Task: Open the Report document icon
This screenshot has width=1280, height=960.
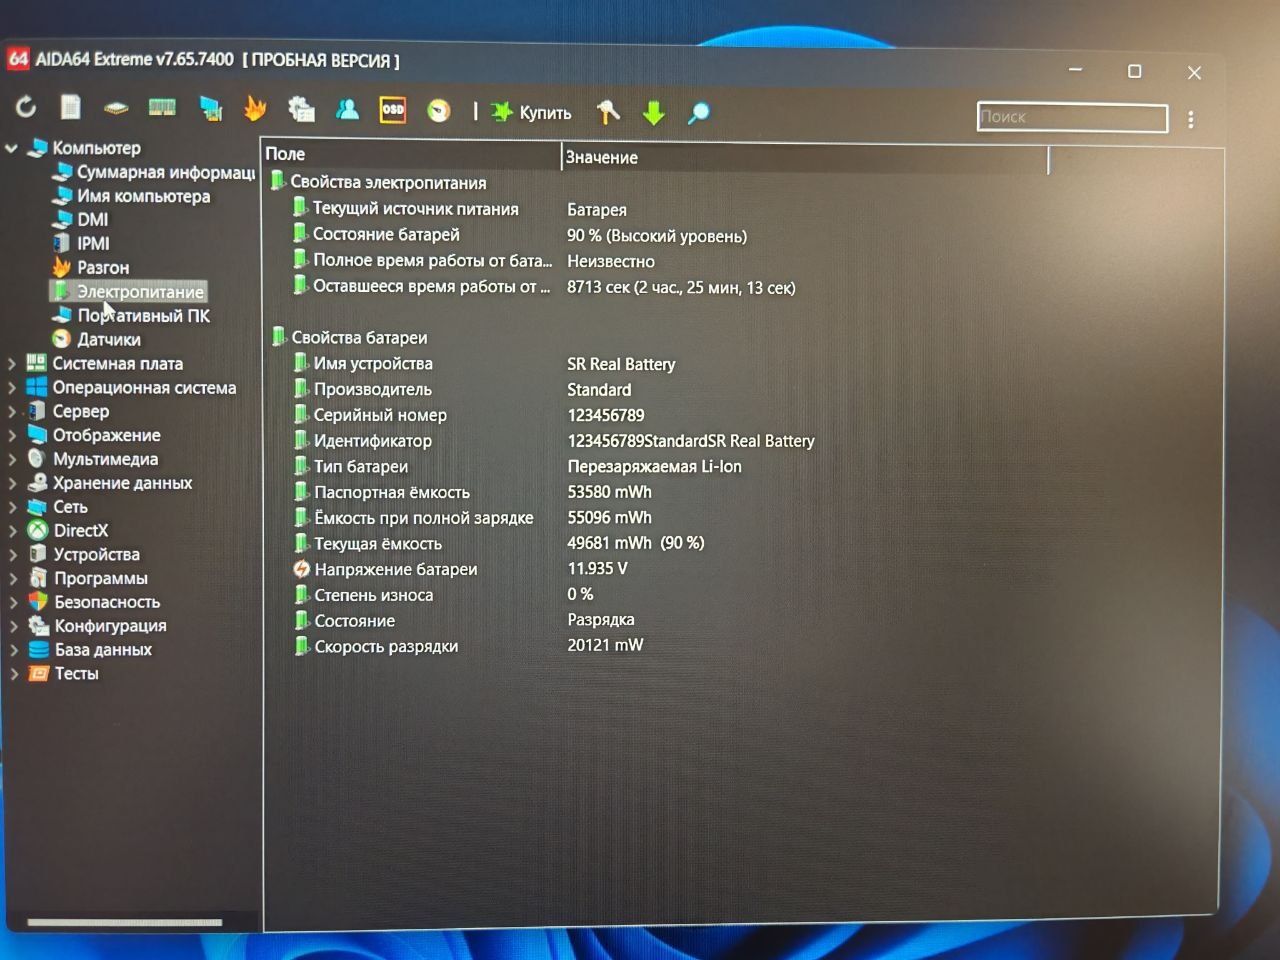Action: pos(70,106)
